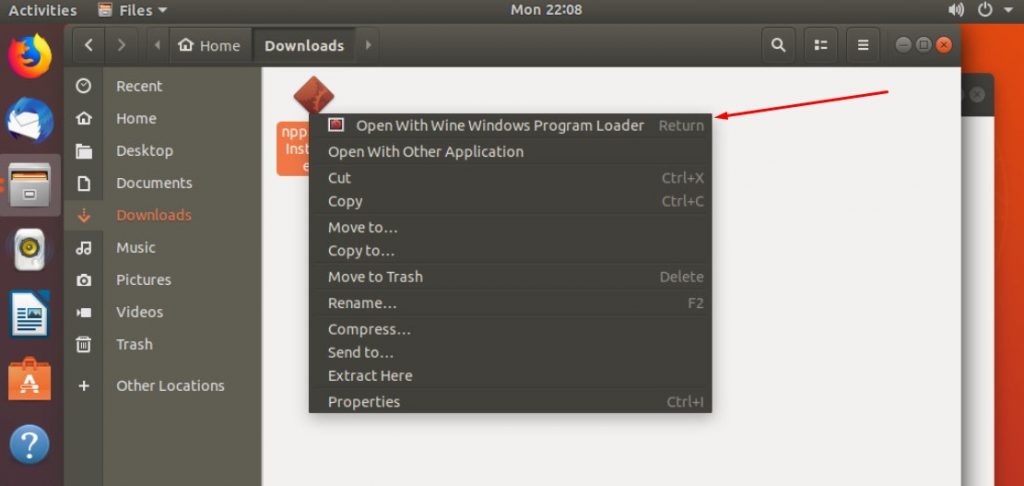Open Music label in the sidebar
This screenshot has height=486, width=1024.
[136, 248]
